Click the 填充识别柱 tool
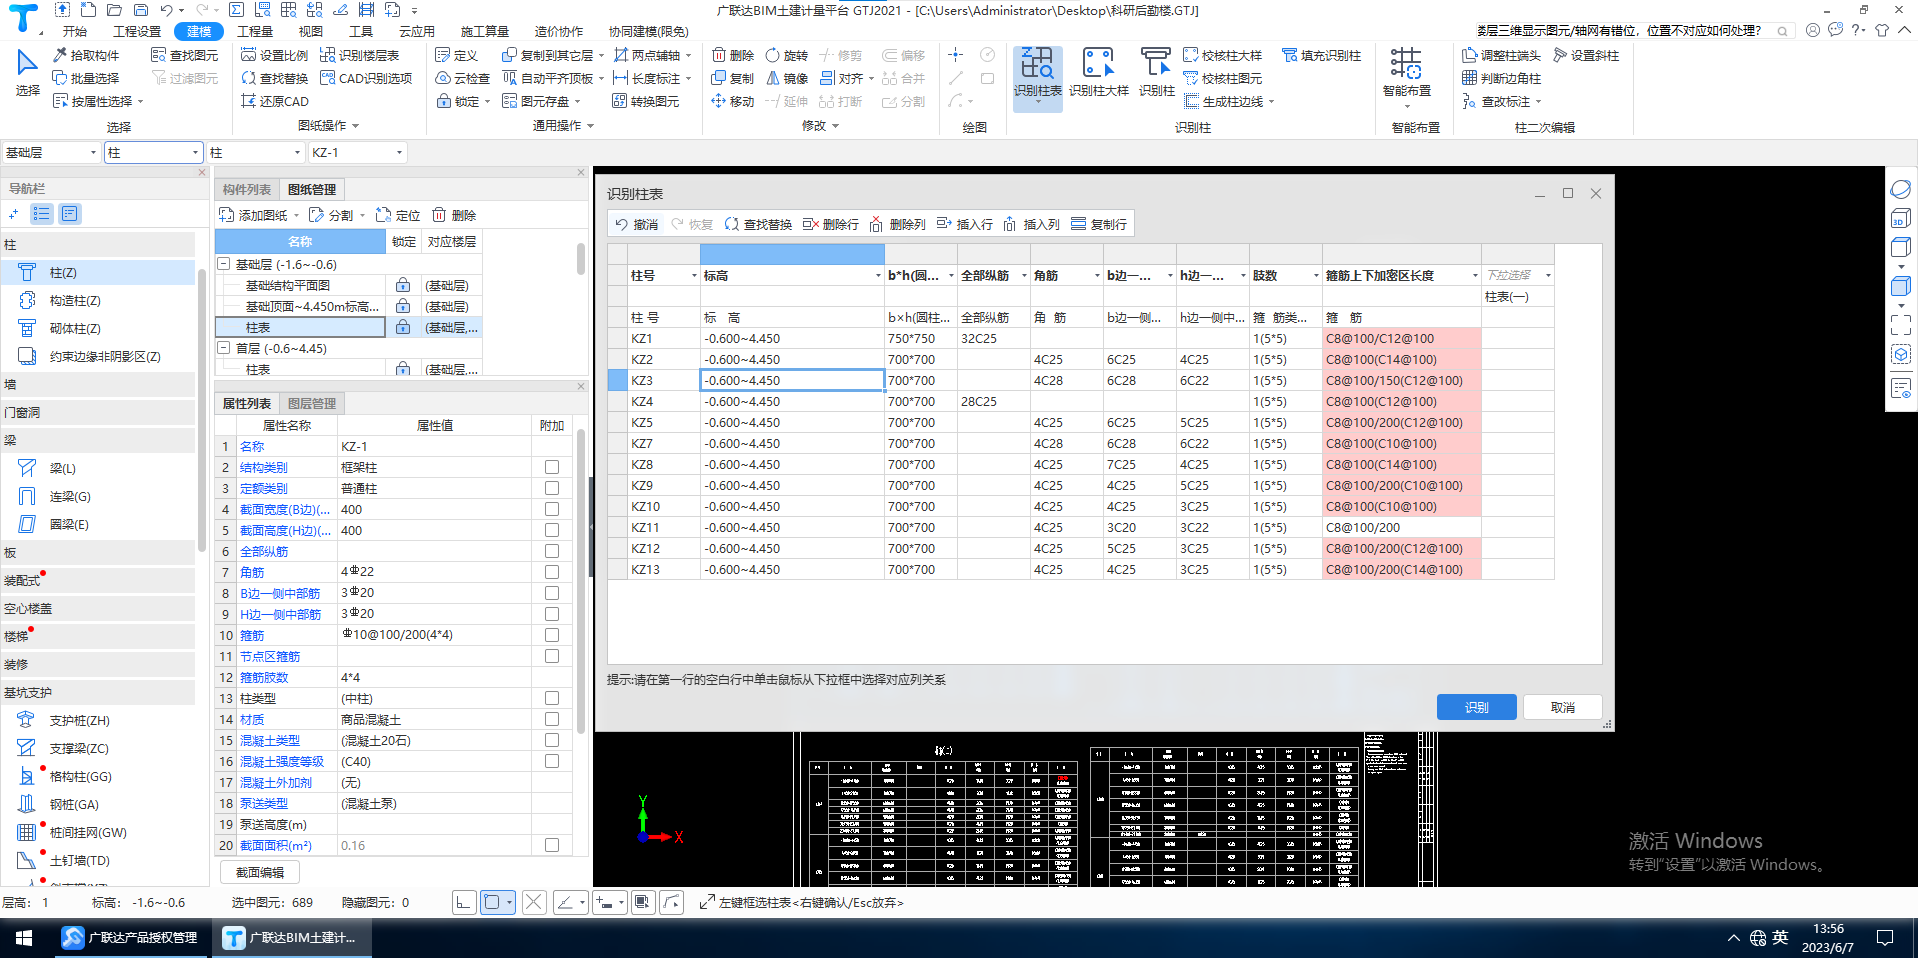 (x=1321, y=55)
